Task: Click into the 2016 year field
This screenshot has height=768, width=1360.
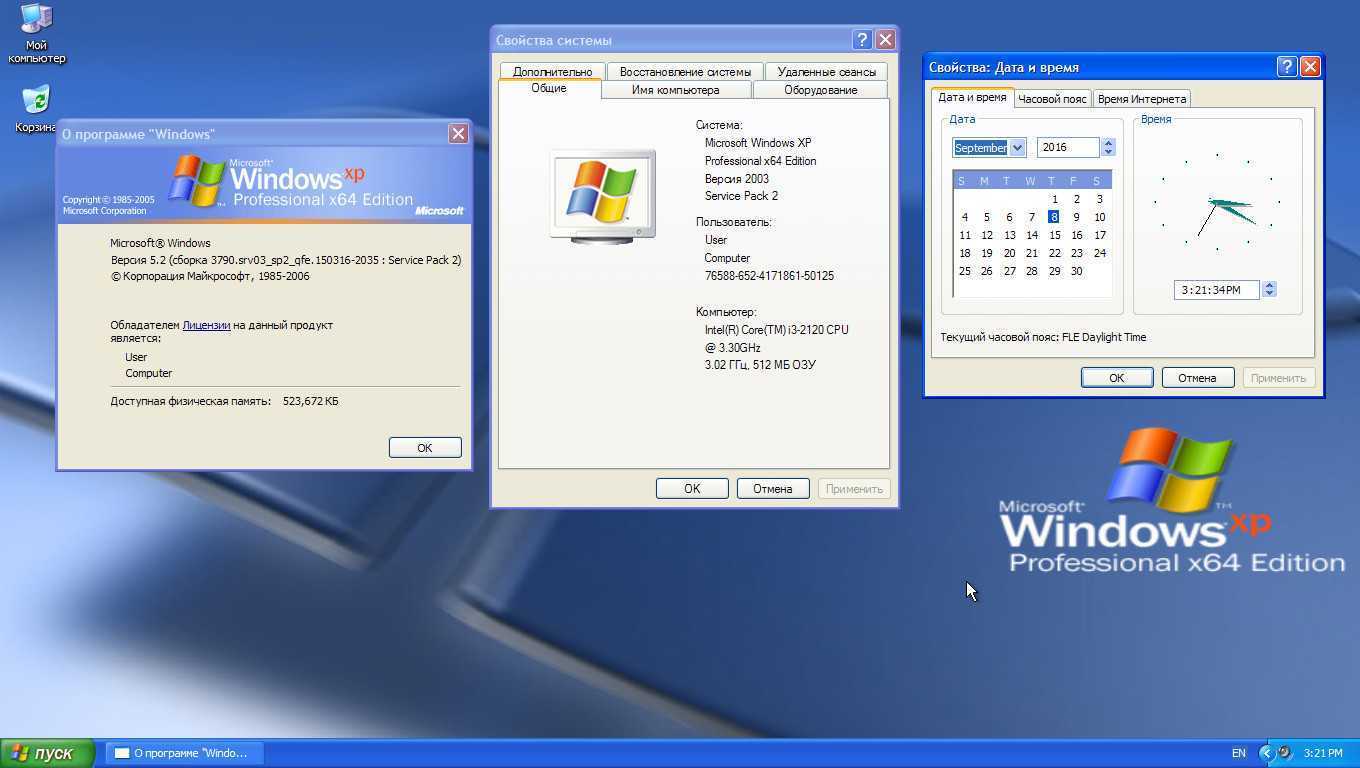Action: [x=1068, y=148]
